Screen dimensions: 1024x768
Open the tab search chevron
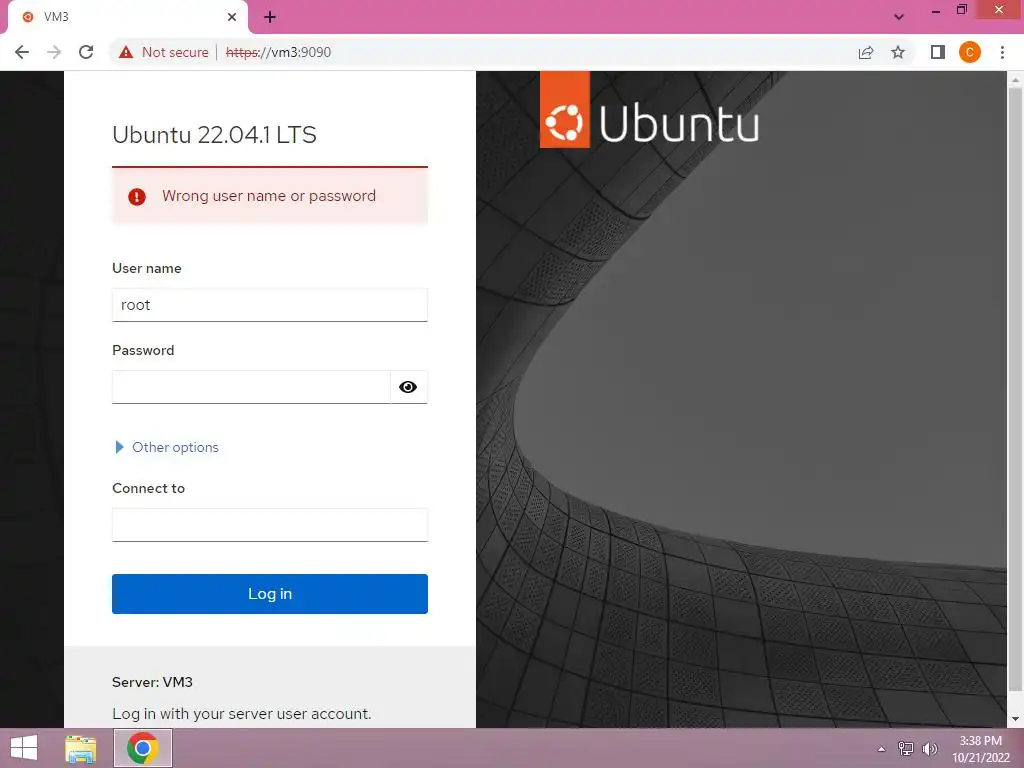point(899,17)
